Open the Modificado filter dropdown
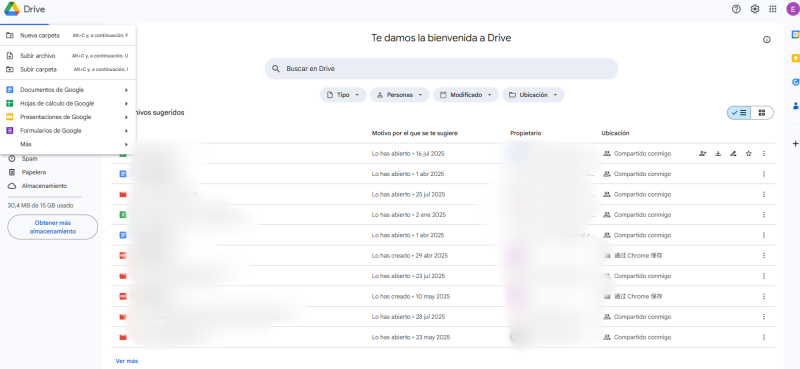This screenshot has height=369, width=800. (466, 95)
